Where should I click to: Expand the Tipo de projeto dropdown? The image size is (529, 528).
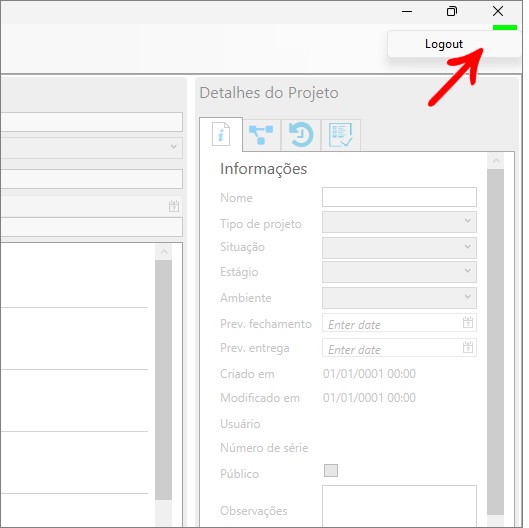click(x=399, y=222)
